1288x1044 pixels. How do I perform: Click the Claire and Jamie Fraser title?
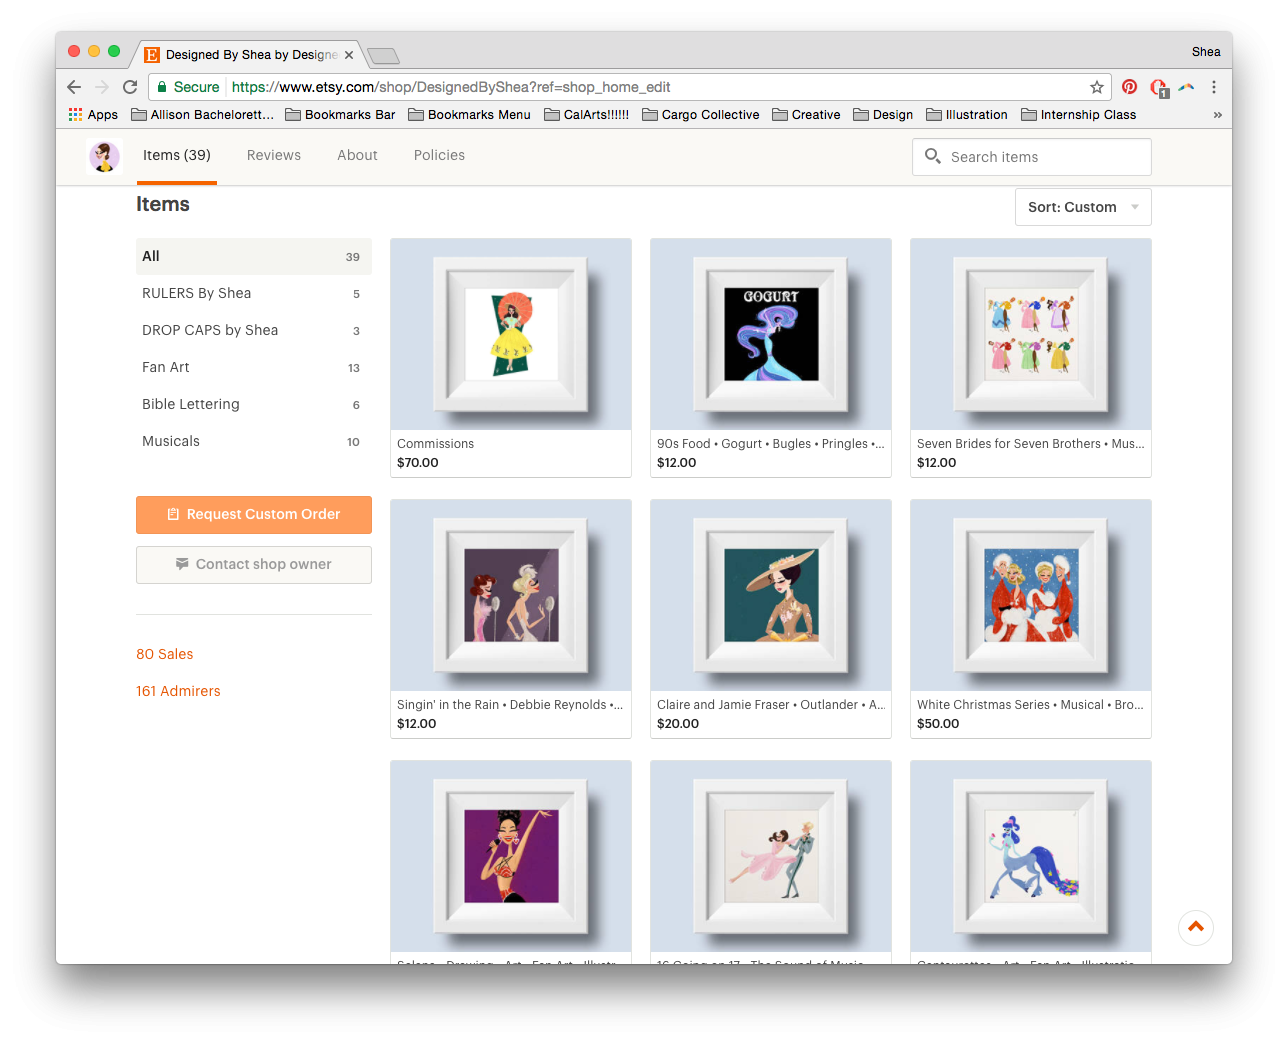click(771, 705)
